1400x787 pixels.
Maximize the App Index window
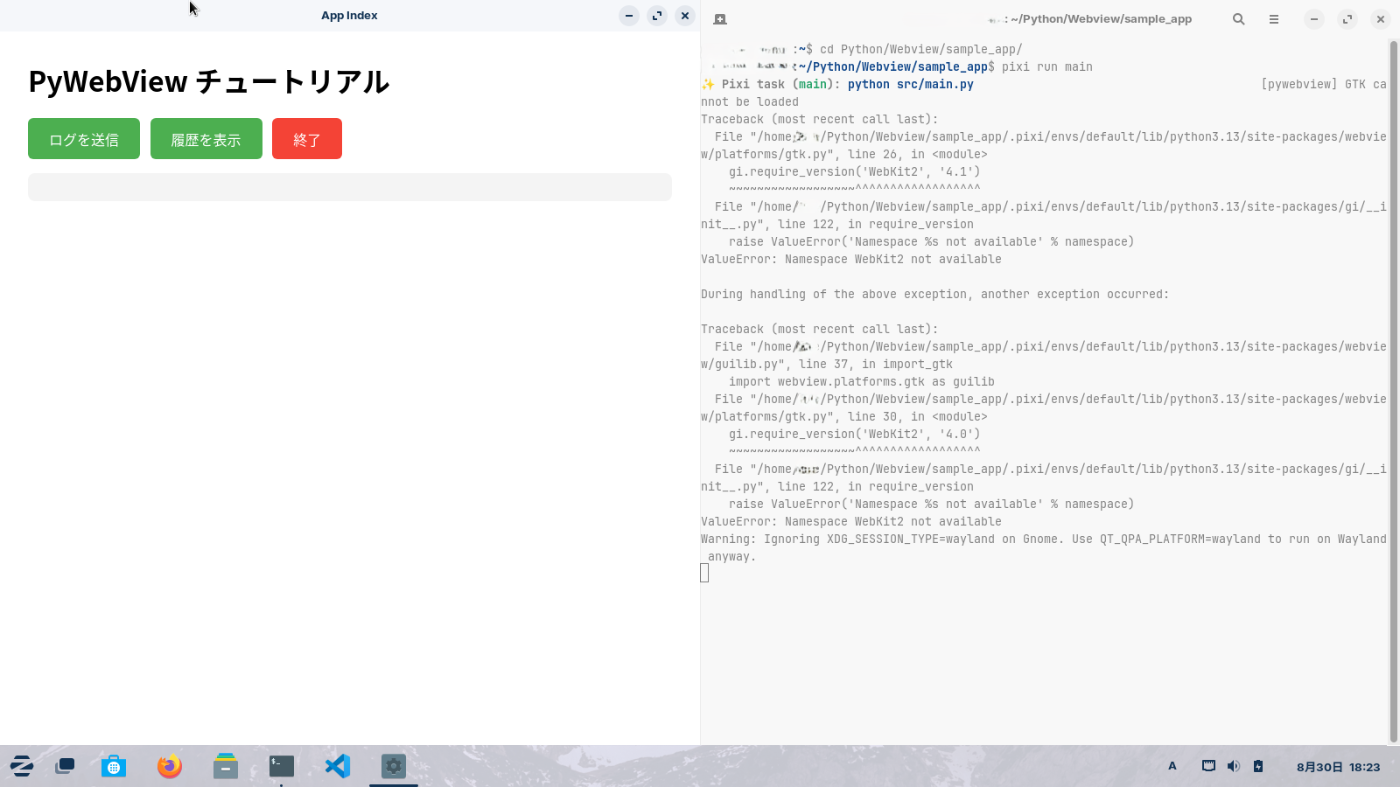(657, 15)
